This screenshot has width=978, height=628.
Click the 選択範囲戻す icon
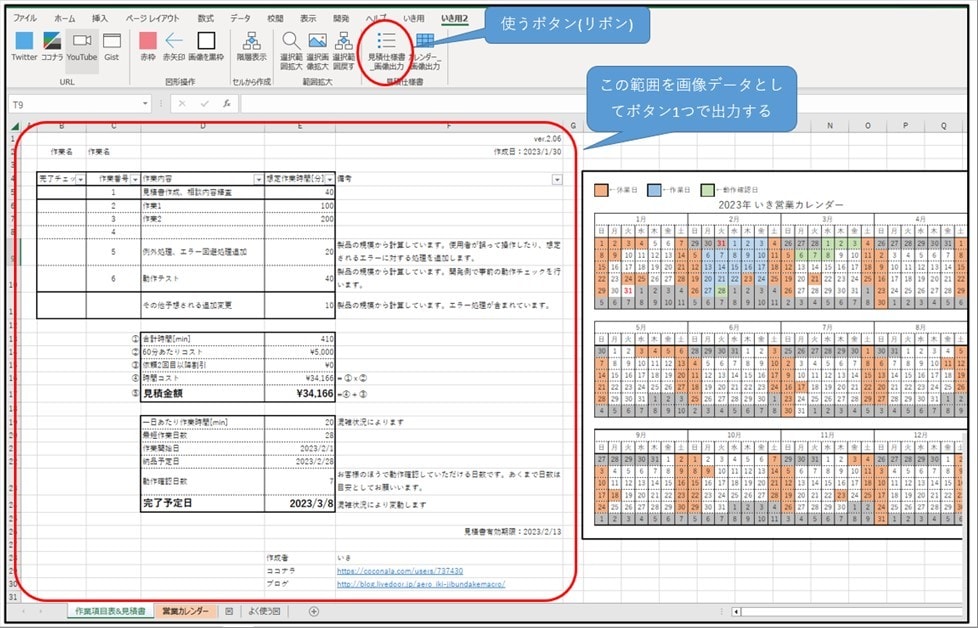(x=343, y=51)
